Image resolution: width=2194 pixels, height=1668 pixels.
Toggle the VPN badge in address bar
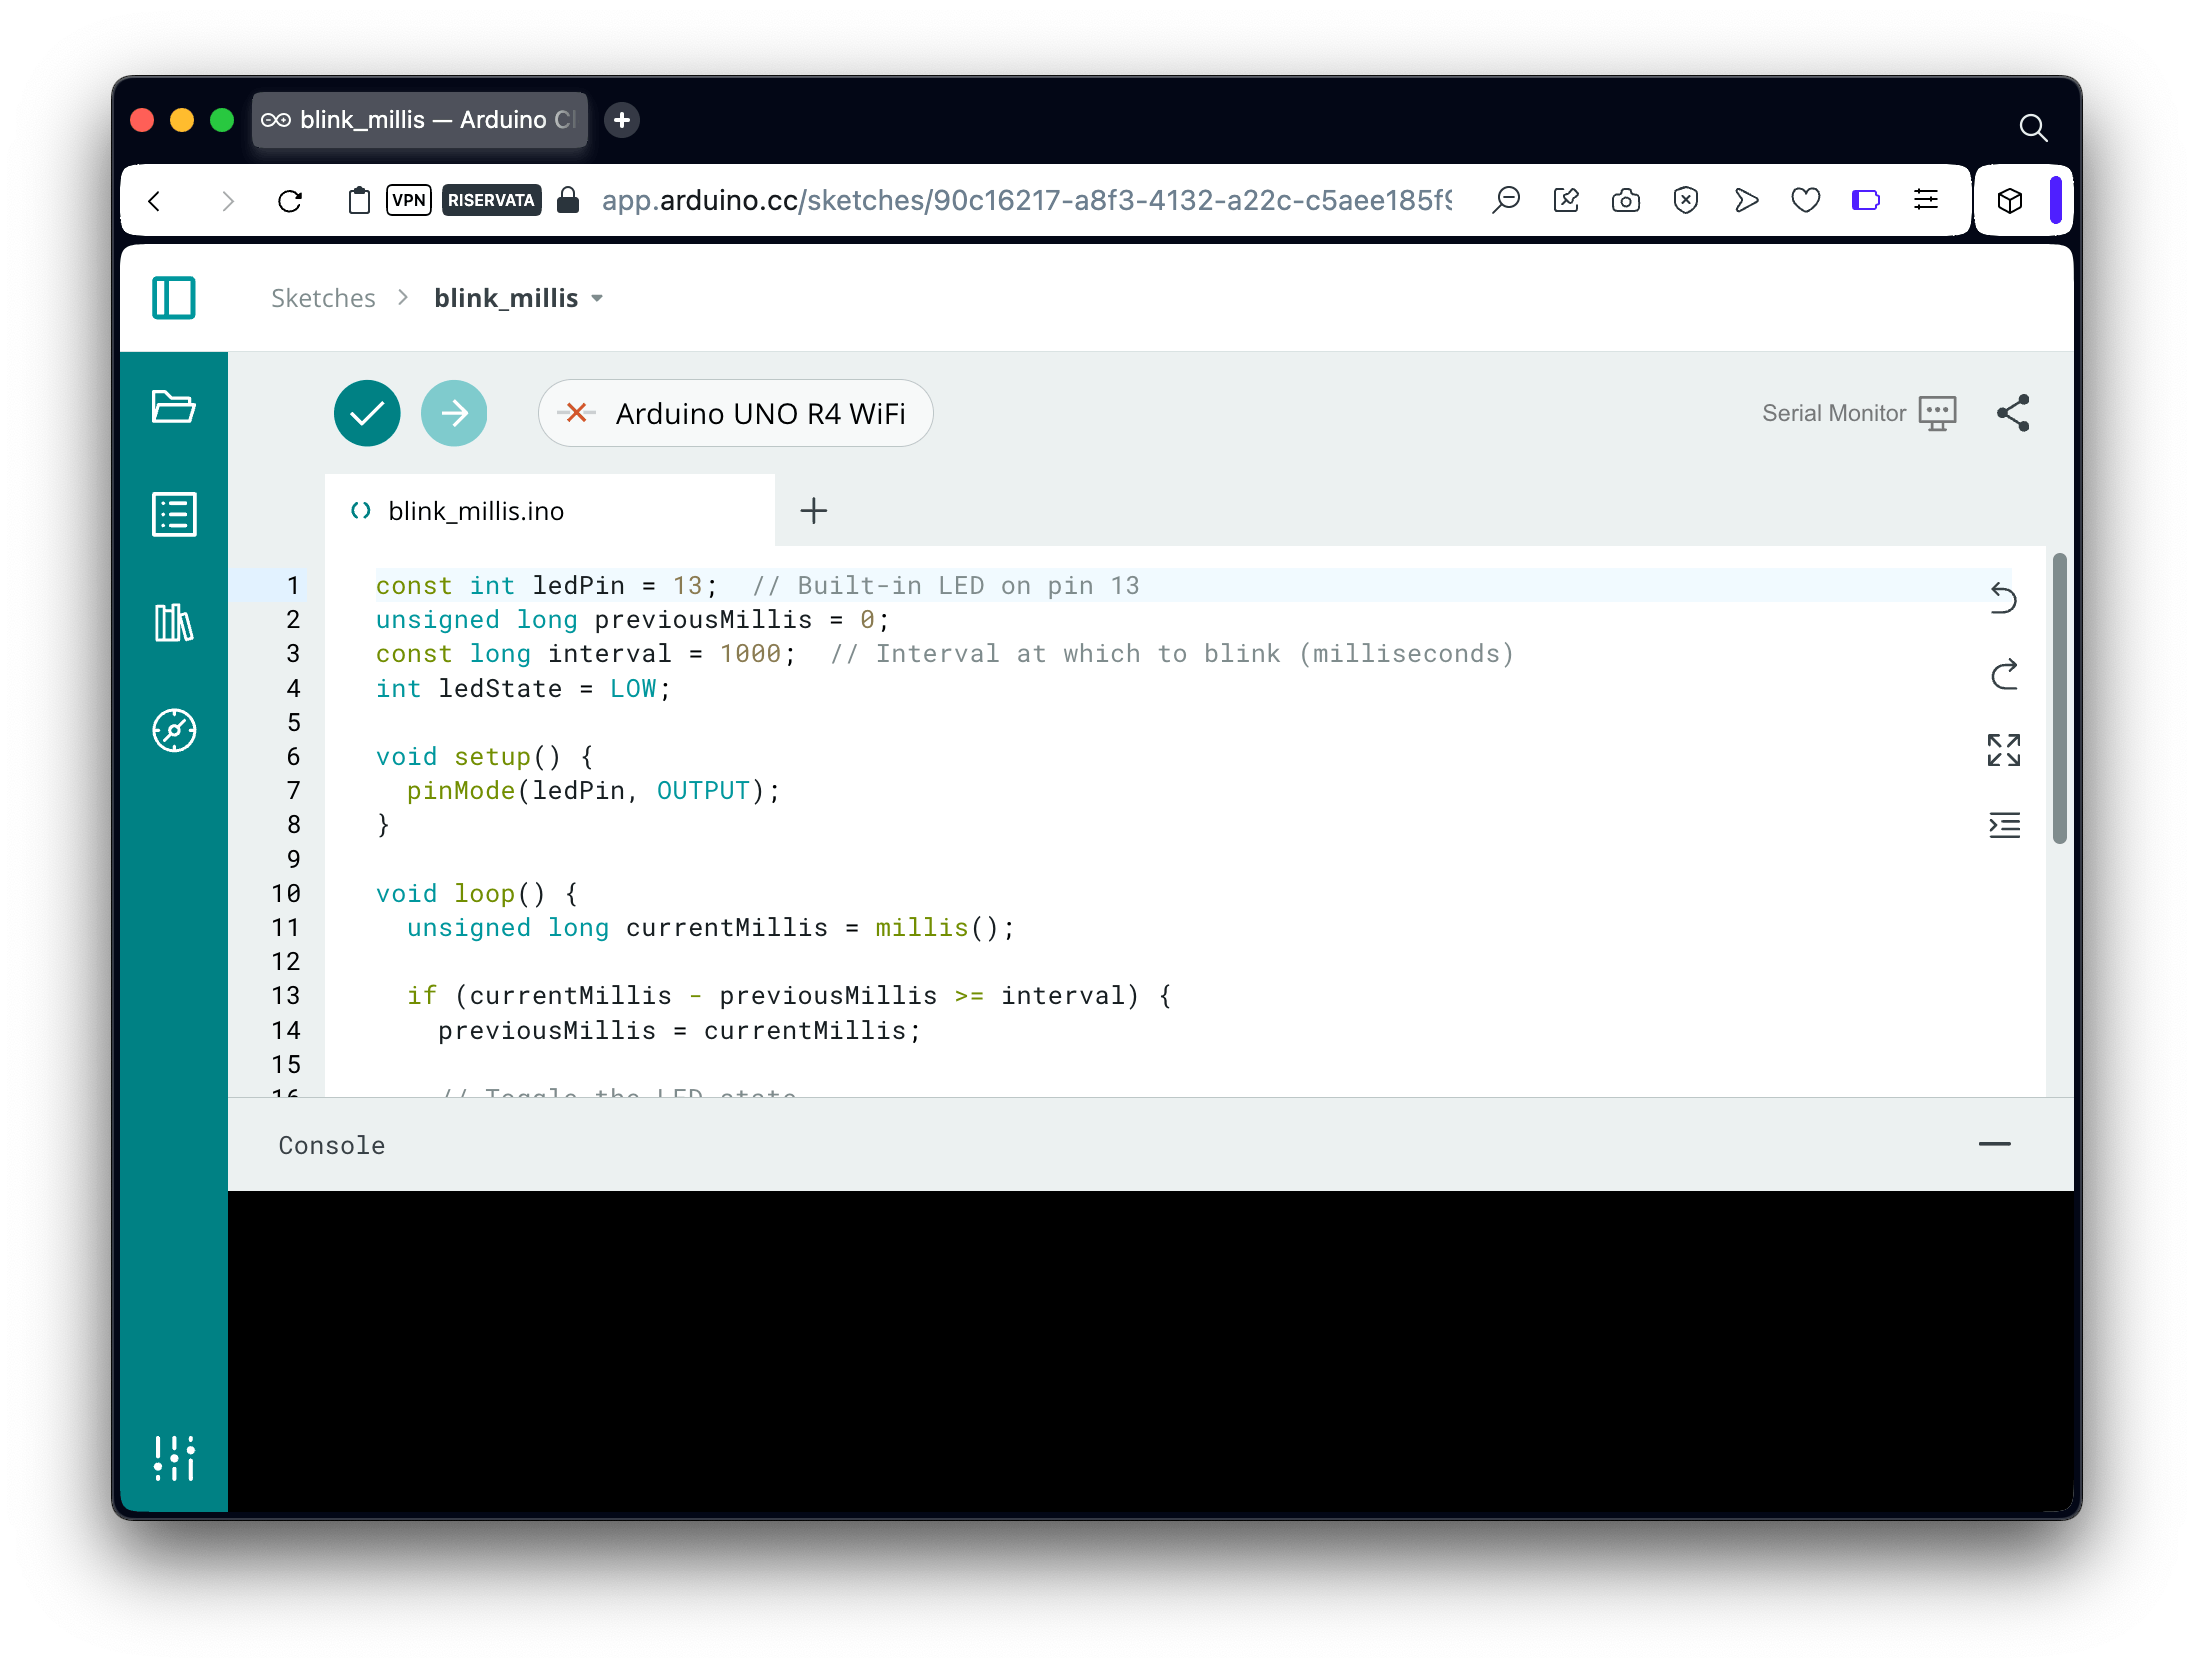[x=408, y=200]
